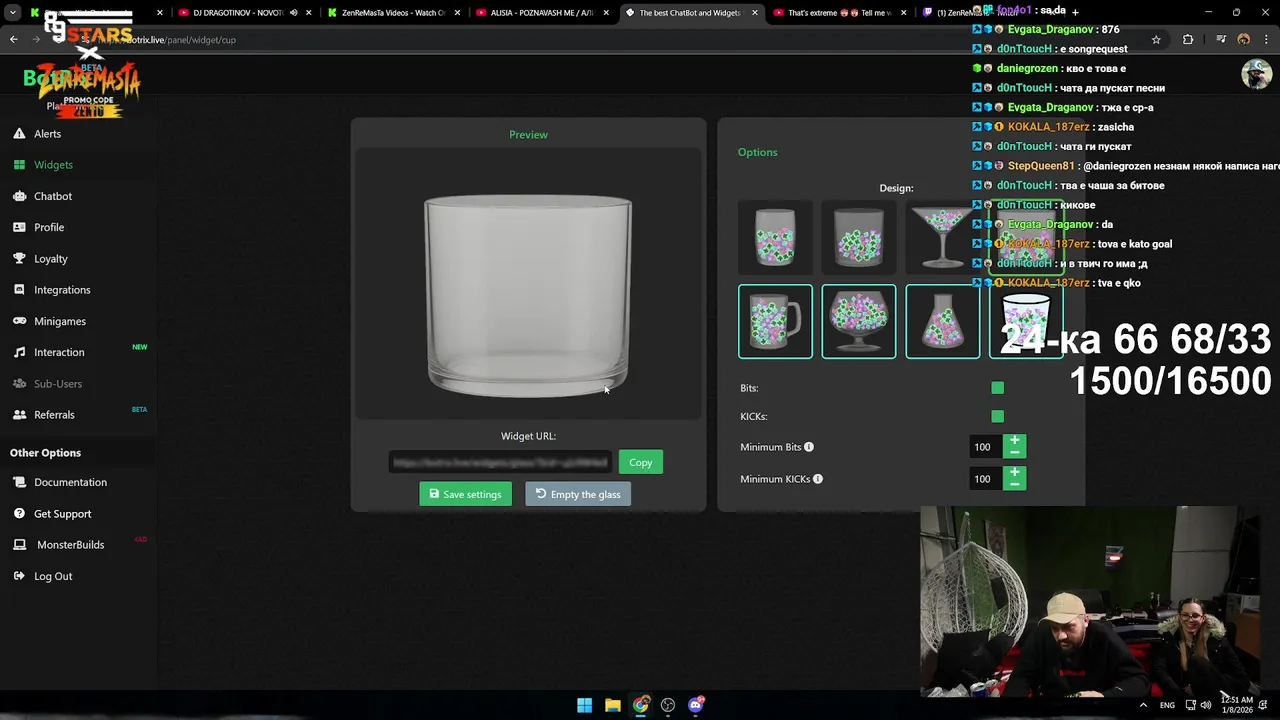Screen dimensions: 1280x720
Task: Click the bookmark star in address bar
Action: click(1156, 40)
